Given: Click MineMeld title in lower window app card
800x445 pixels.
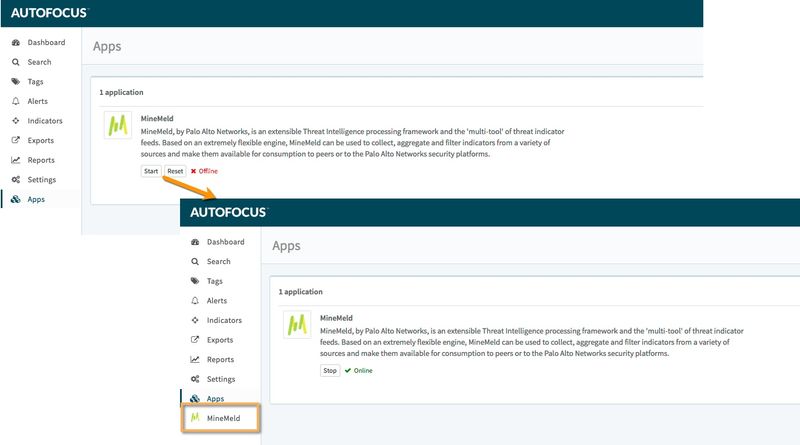Looking at the screenshot, I should (x=336, y=318).
